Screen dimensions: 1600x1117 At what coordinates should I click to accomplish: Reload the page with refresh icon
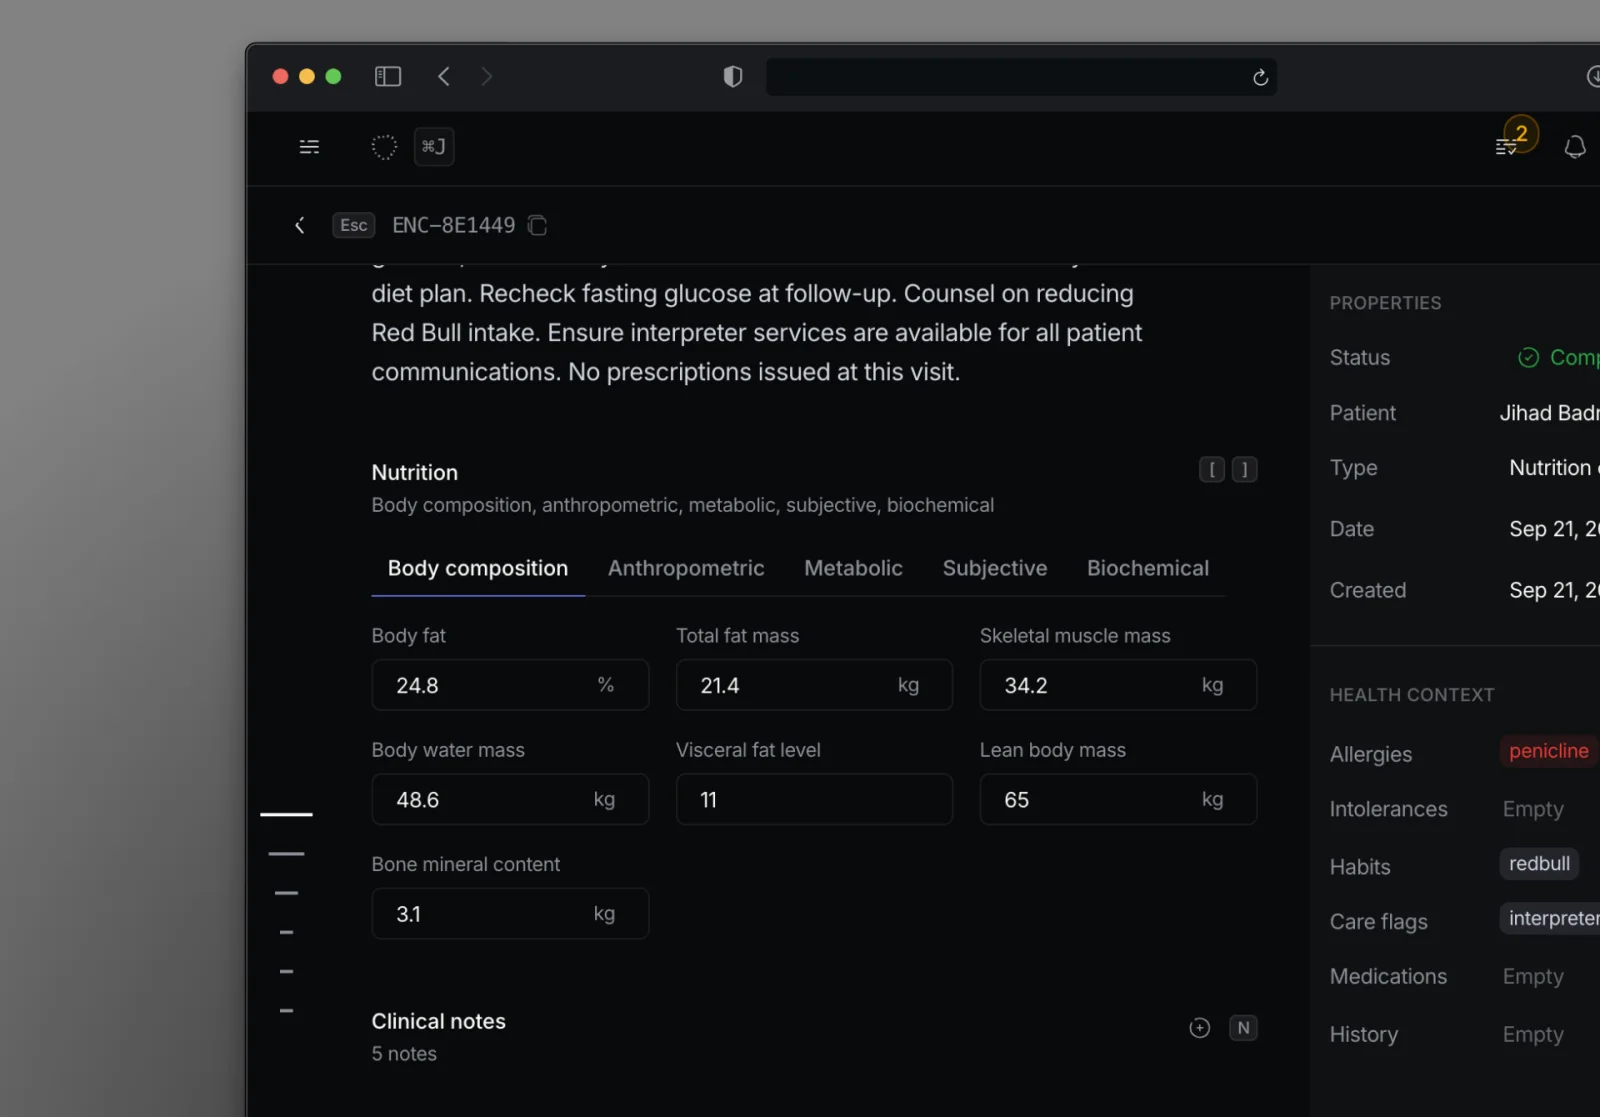(x=1260, y=77)
